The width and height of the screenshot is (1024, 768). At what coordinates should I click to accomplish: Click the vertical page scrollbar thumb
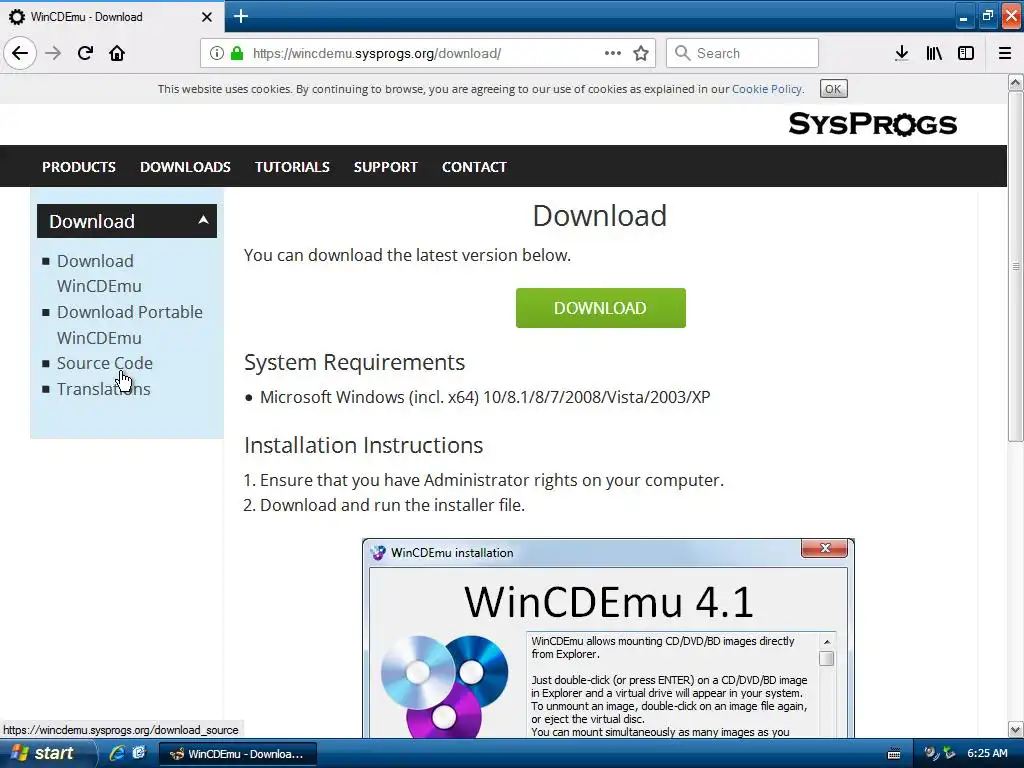point(1016,266)
